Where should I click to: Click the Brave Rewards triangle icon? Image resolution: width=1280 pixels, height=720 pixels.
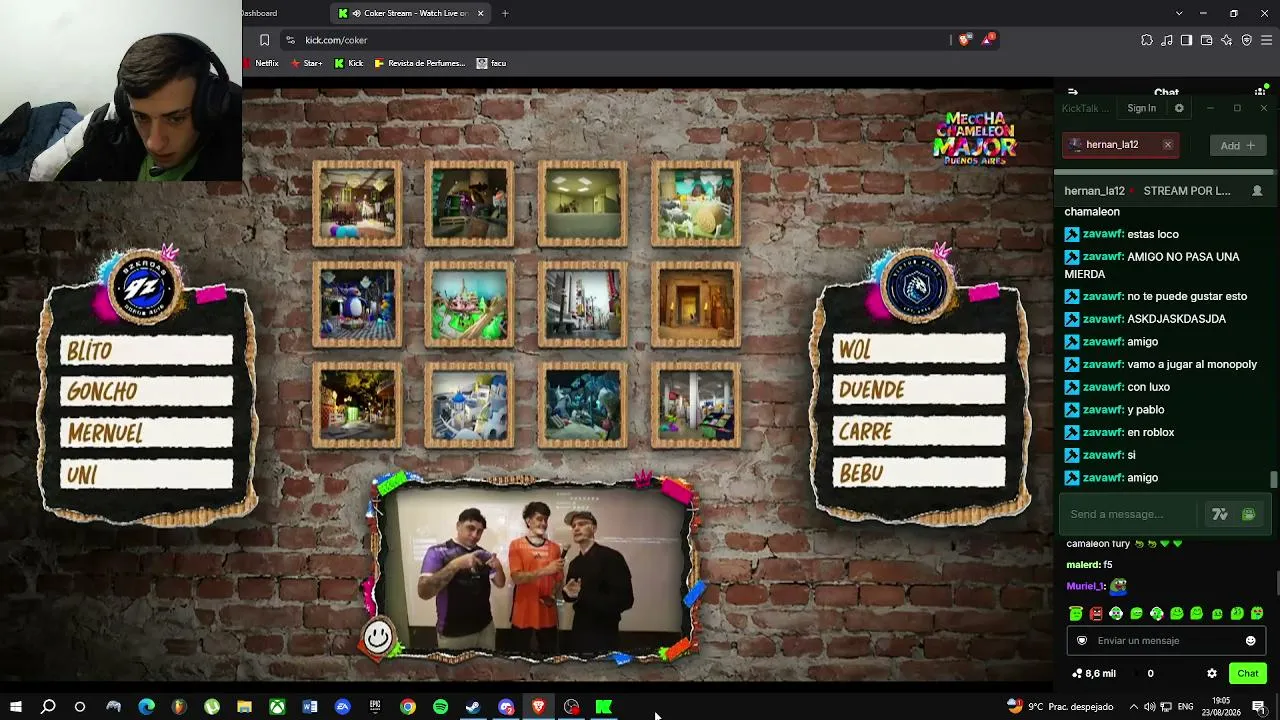pos(988,40)
